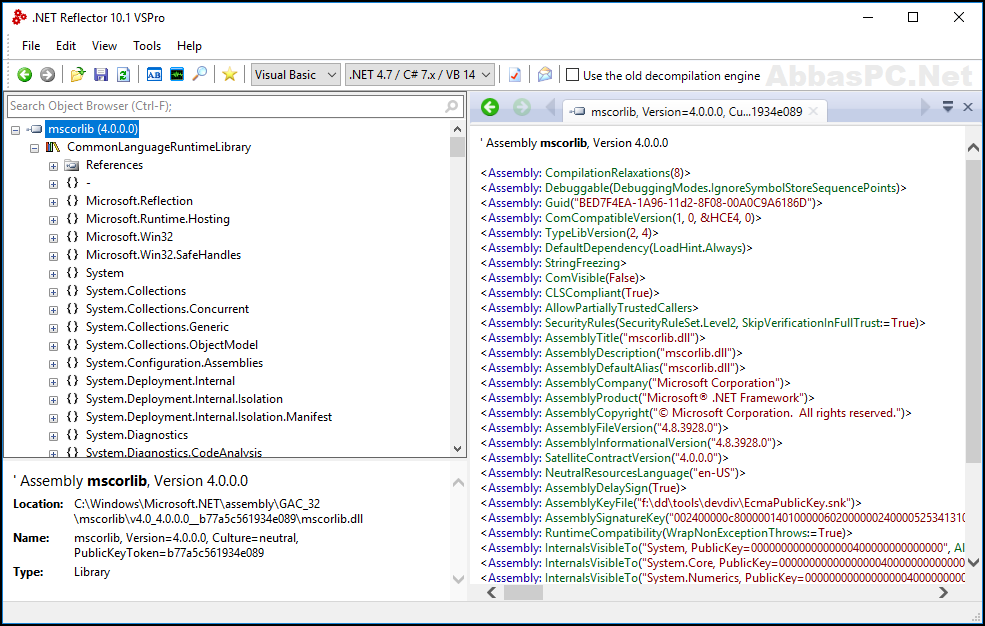Viewport: 985px width, 626px height.
Task: Click the green Back arrow in main toolbar
Action: [24, 75]
